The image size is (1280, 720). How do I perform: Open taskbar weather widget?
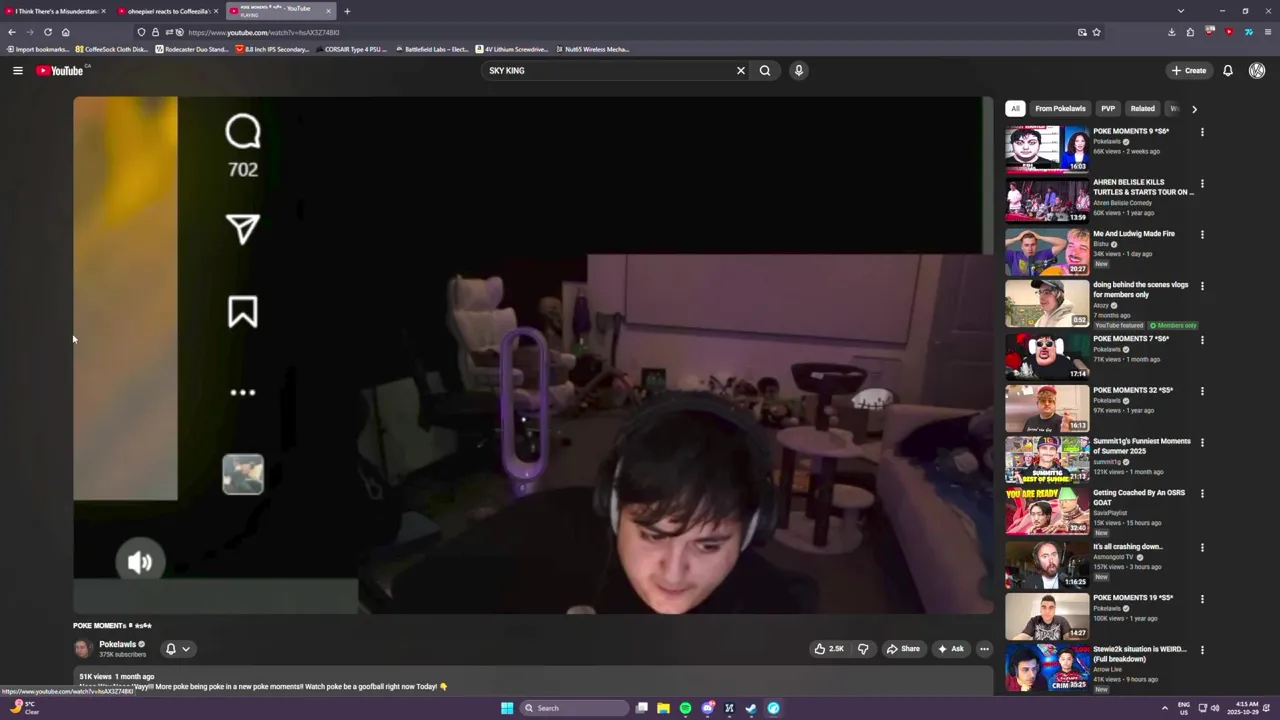pos(24,708)
